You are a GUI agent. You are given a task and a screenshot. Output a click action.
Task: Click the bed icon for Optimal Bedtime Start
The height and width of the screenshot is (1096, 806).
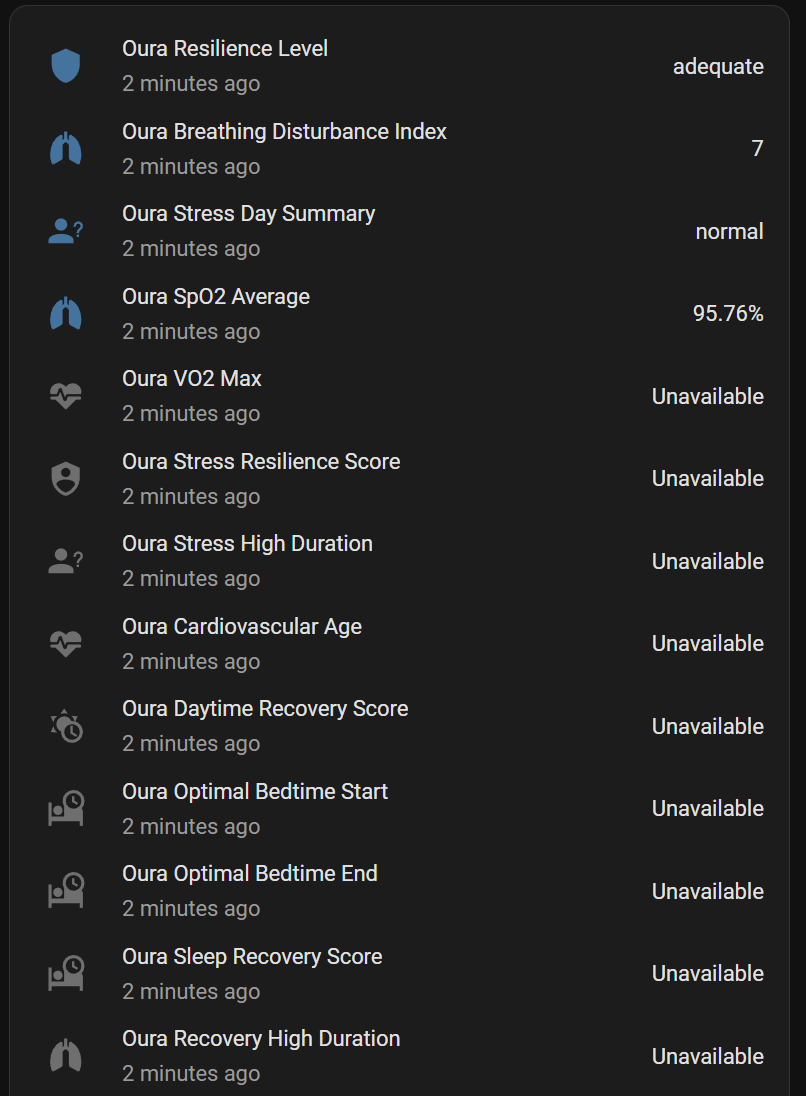(65, 809)
